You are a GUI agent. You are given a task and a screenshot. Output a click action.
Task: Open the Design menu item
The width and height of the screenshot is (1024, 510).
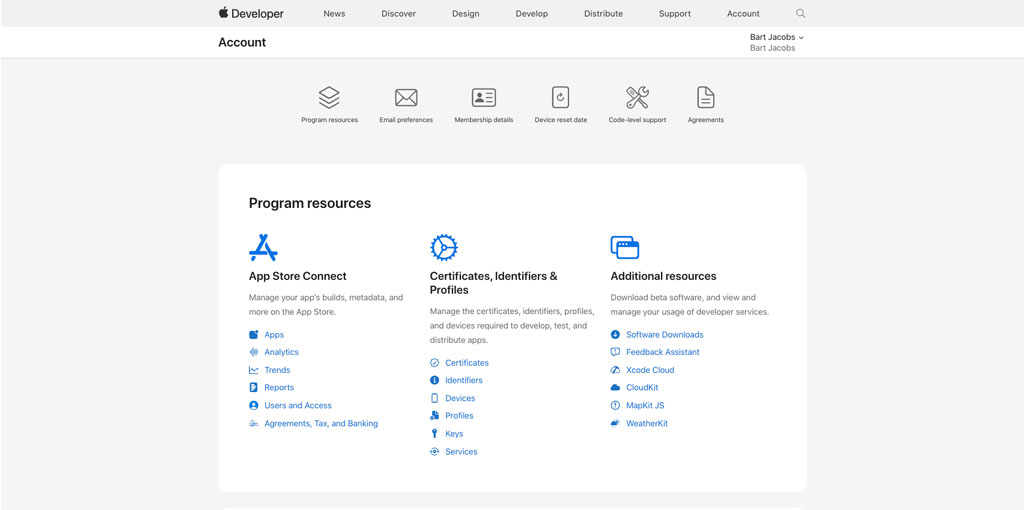466,14
